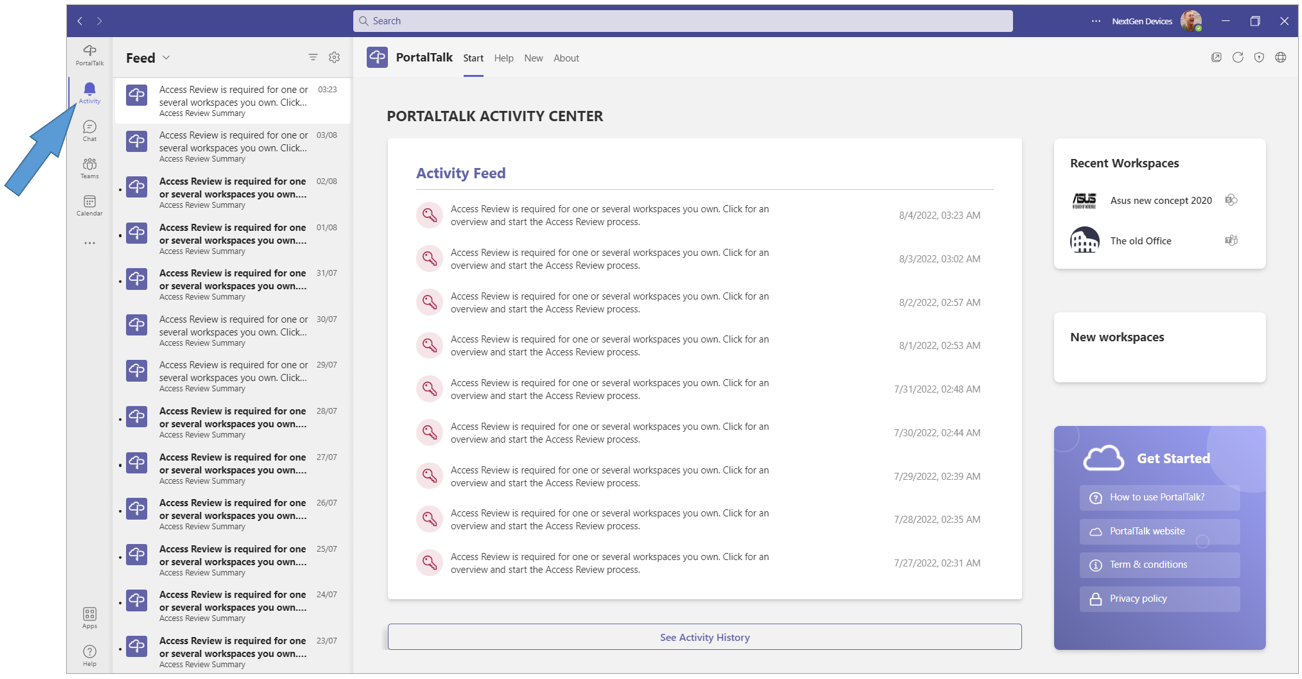Viewport: 1302px width, 679px height.
Task: Open activity entry dated 7/31/2022, 02:48 AM
Action: point(704,389)
